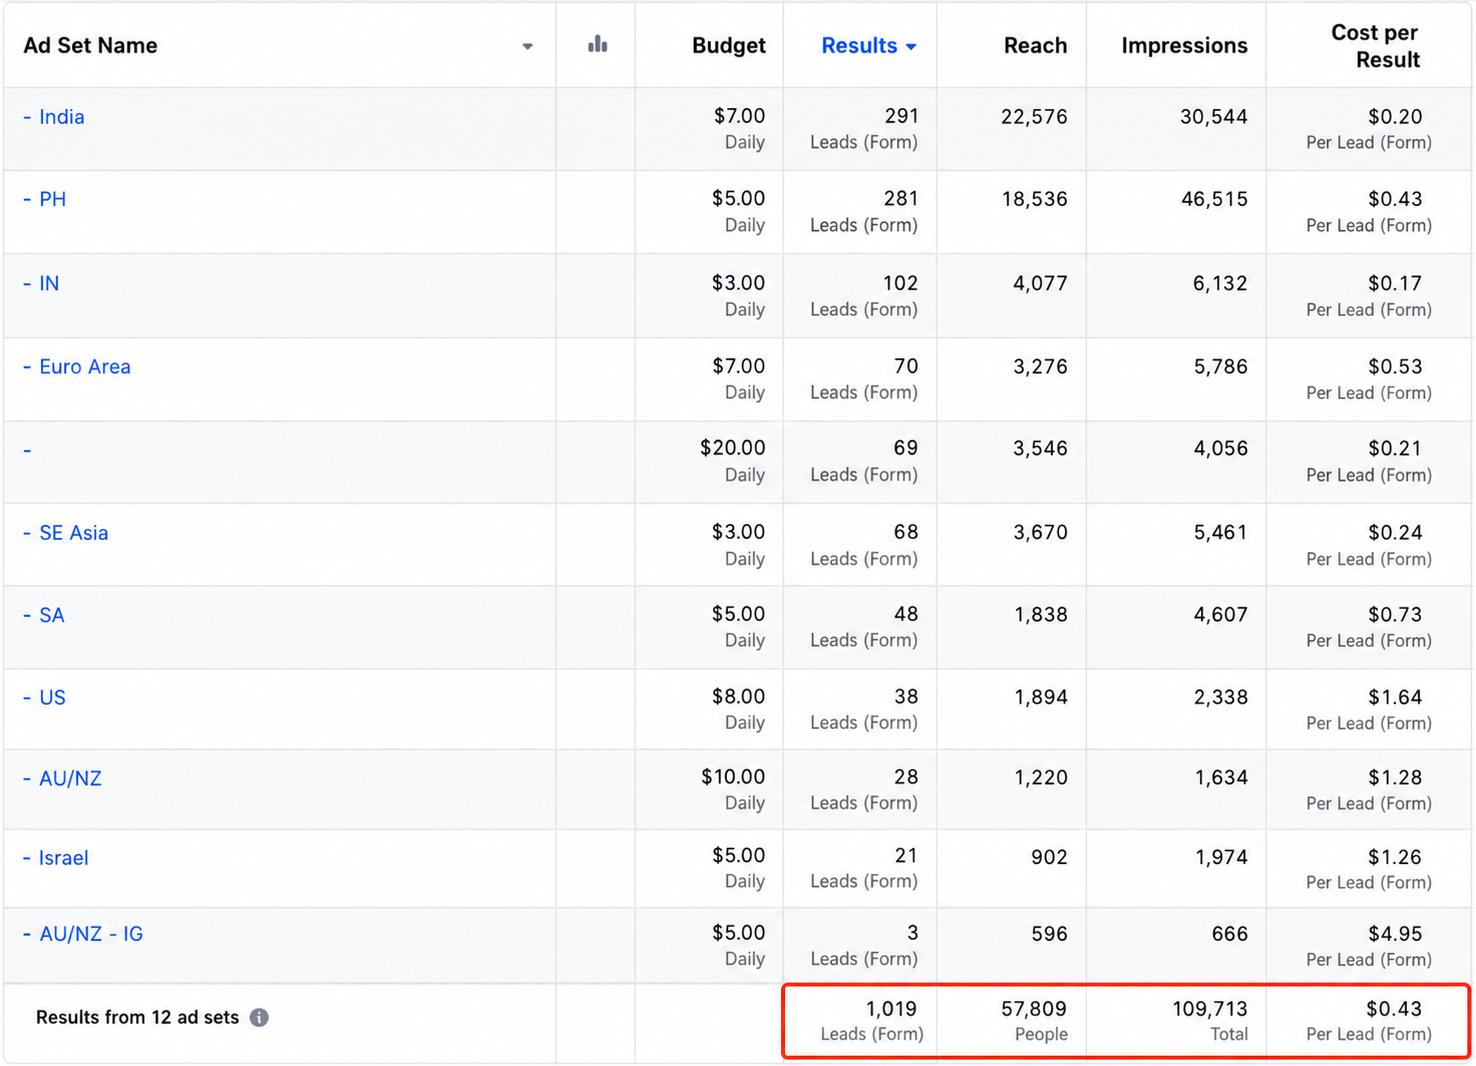
Task: Click the 70 results for Euro Area
Action: pyautogui.click(x=906, y=366)
